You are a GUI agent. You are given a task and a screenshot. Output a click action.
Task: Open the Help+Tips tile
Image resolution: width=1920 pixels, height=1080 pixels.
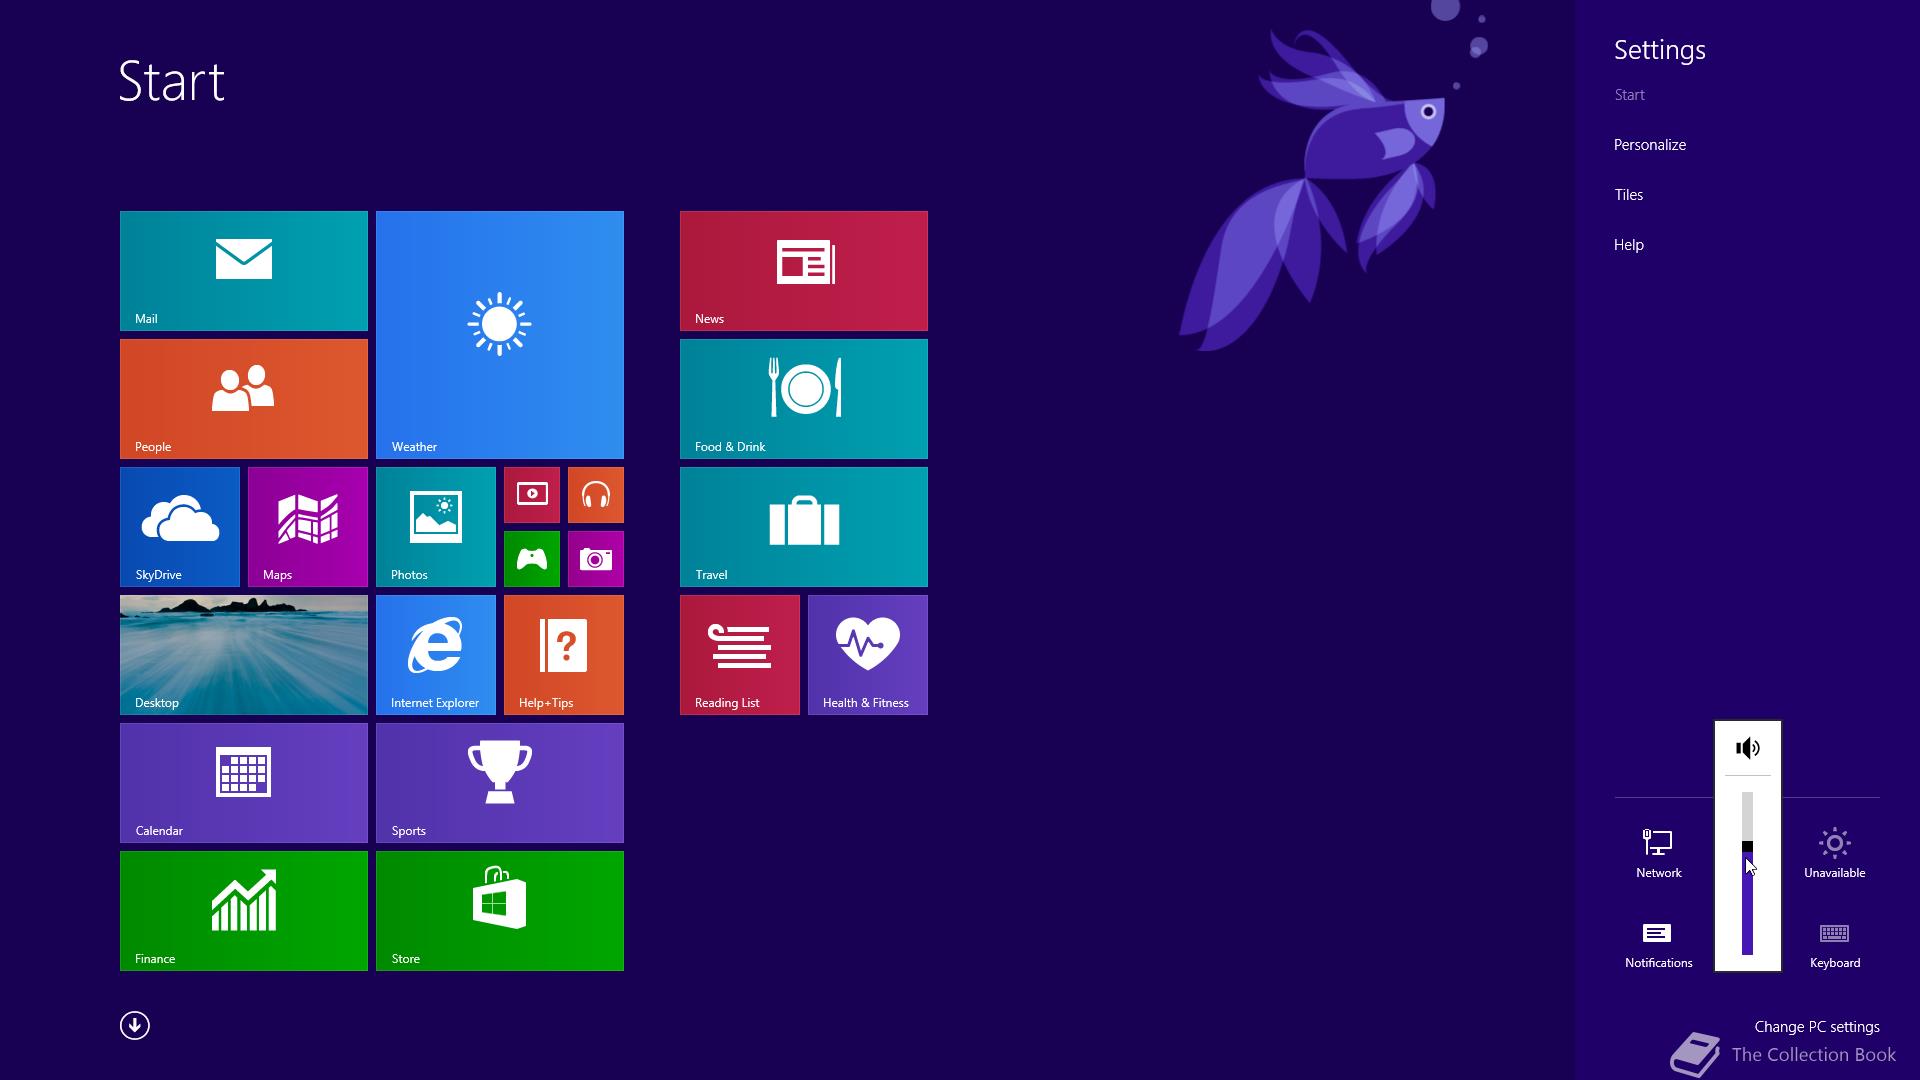click(564, 655)
